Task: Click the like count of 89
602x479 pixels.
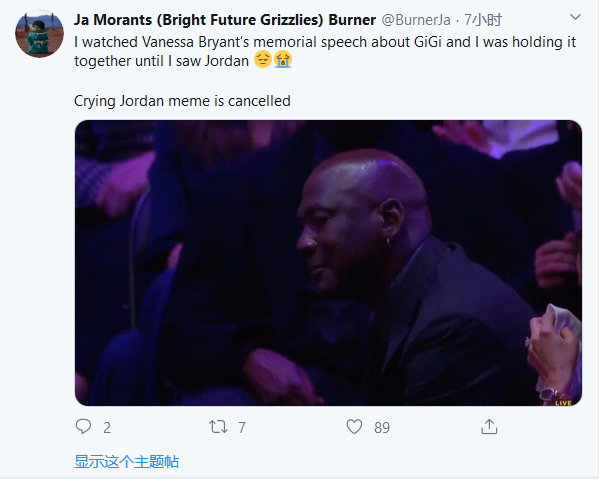Action: [x=381, y=428]
